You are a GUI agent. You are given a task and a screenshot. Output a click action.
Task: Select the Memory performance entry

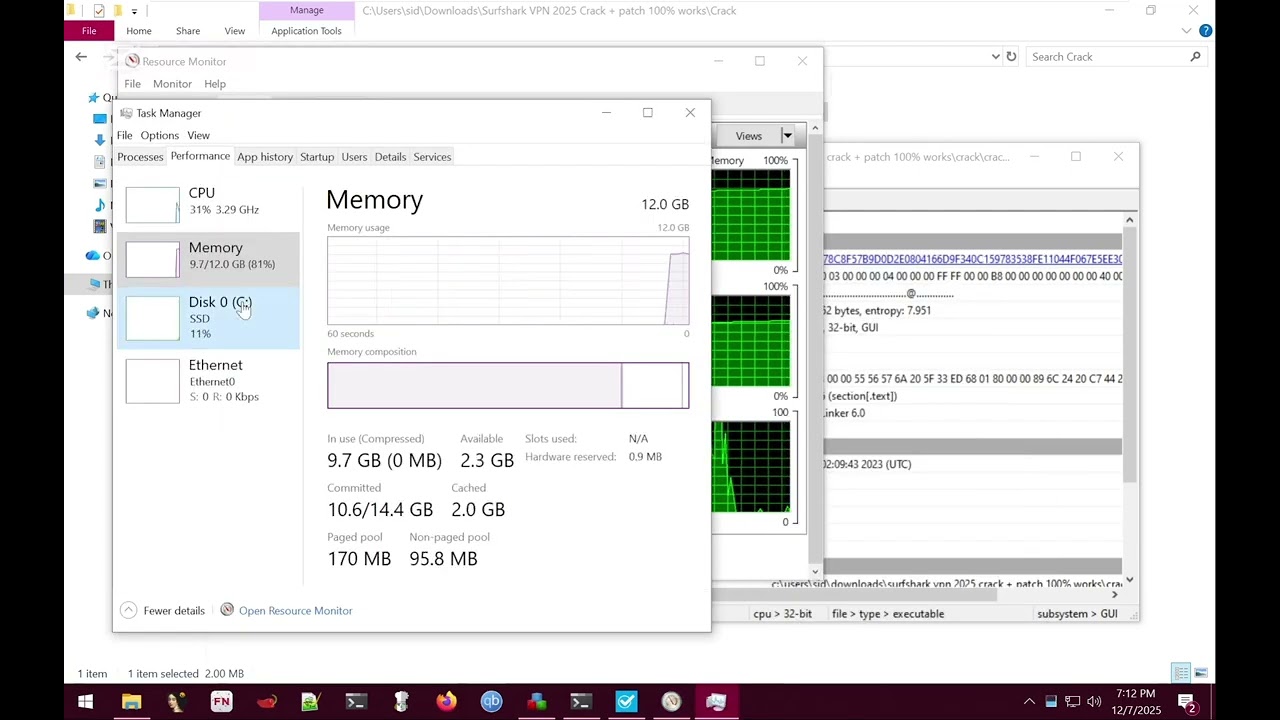tap(208, 258)
